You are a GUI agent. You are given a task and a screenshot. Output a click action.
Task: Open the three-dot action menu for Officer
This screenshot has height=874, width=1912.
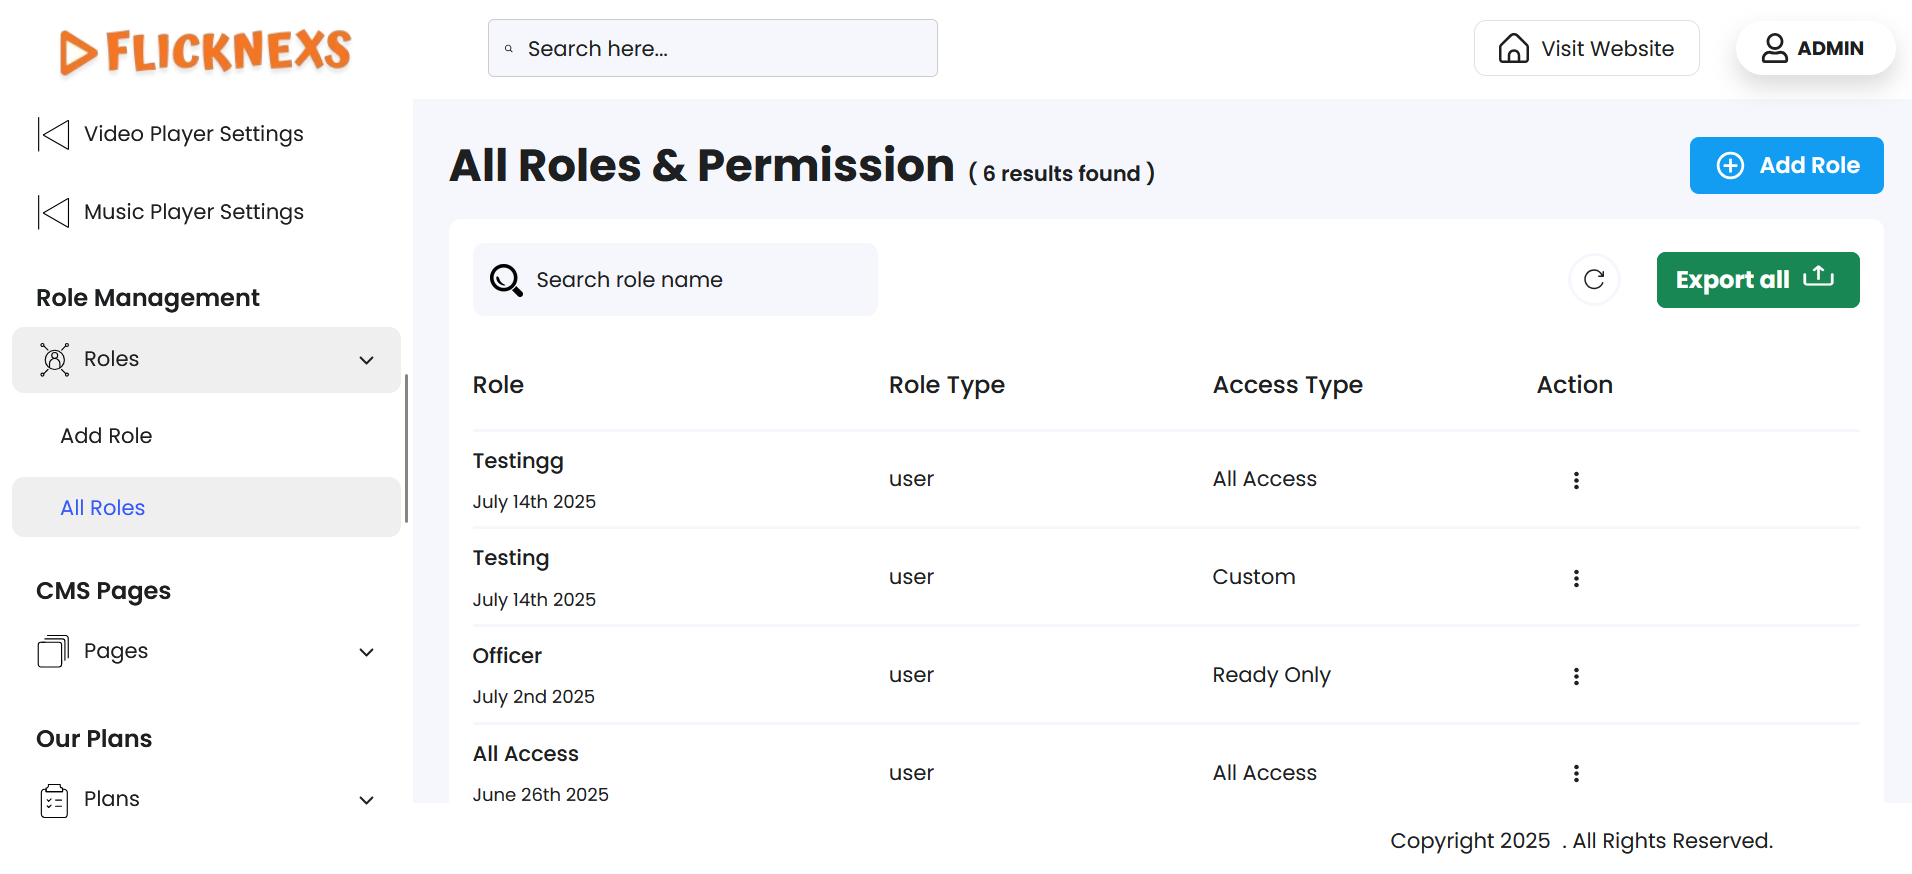point(1576,677)
